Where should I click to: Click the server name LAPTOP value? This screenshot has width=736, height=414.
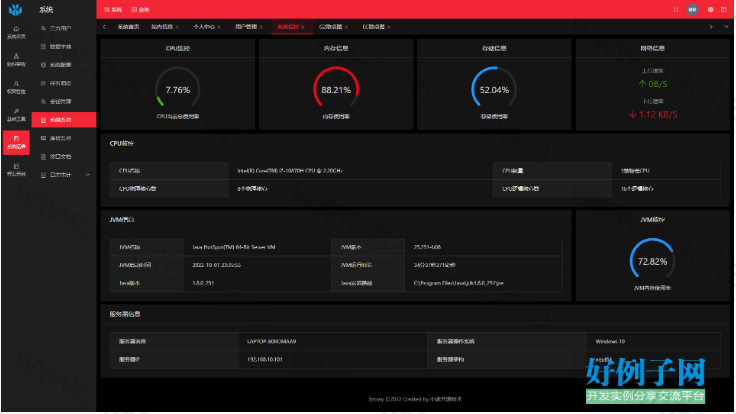(x=271, y=341)
